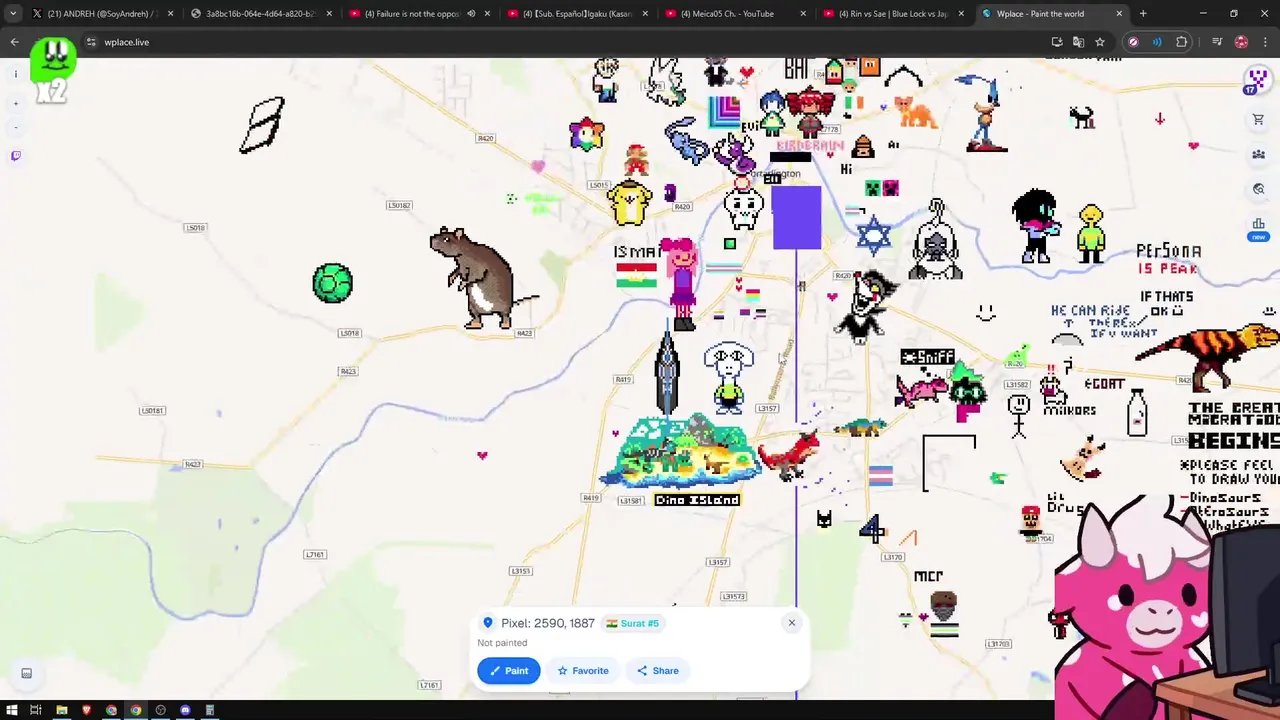The height and width of the screenshot is (720, 1280).
Task: Click the install app icon
Action: [x=1057, y=42]
